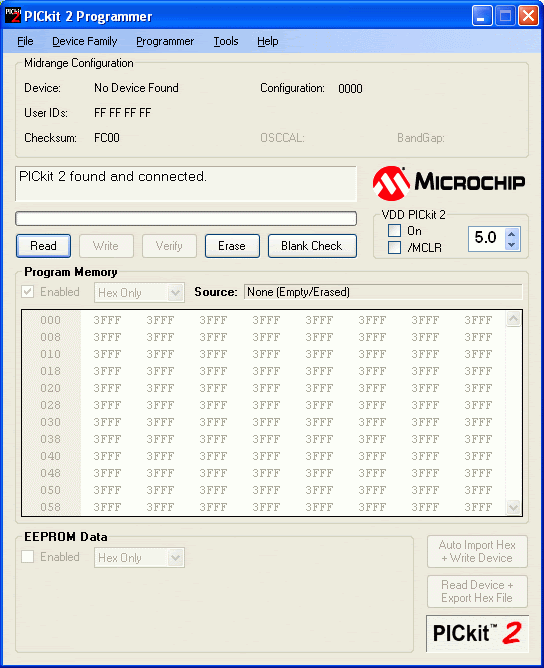
Task: Toggle the /MCLR checkbox
Action: point(394,247)
